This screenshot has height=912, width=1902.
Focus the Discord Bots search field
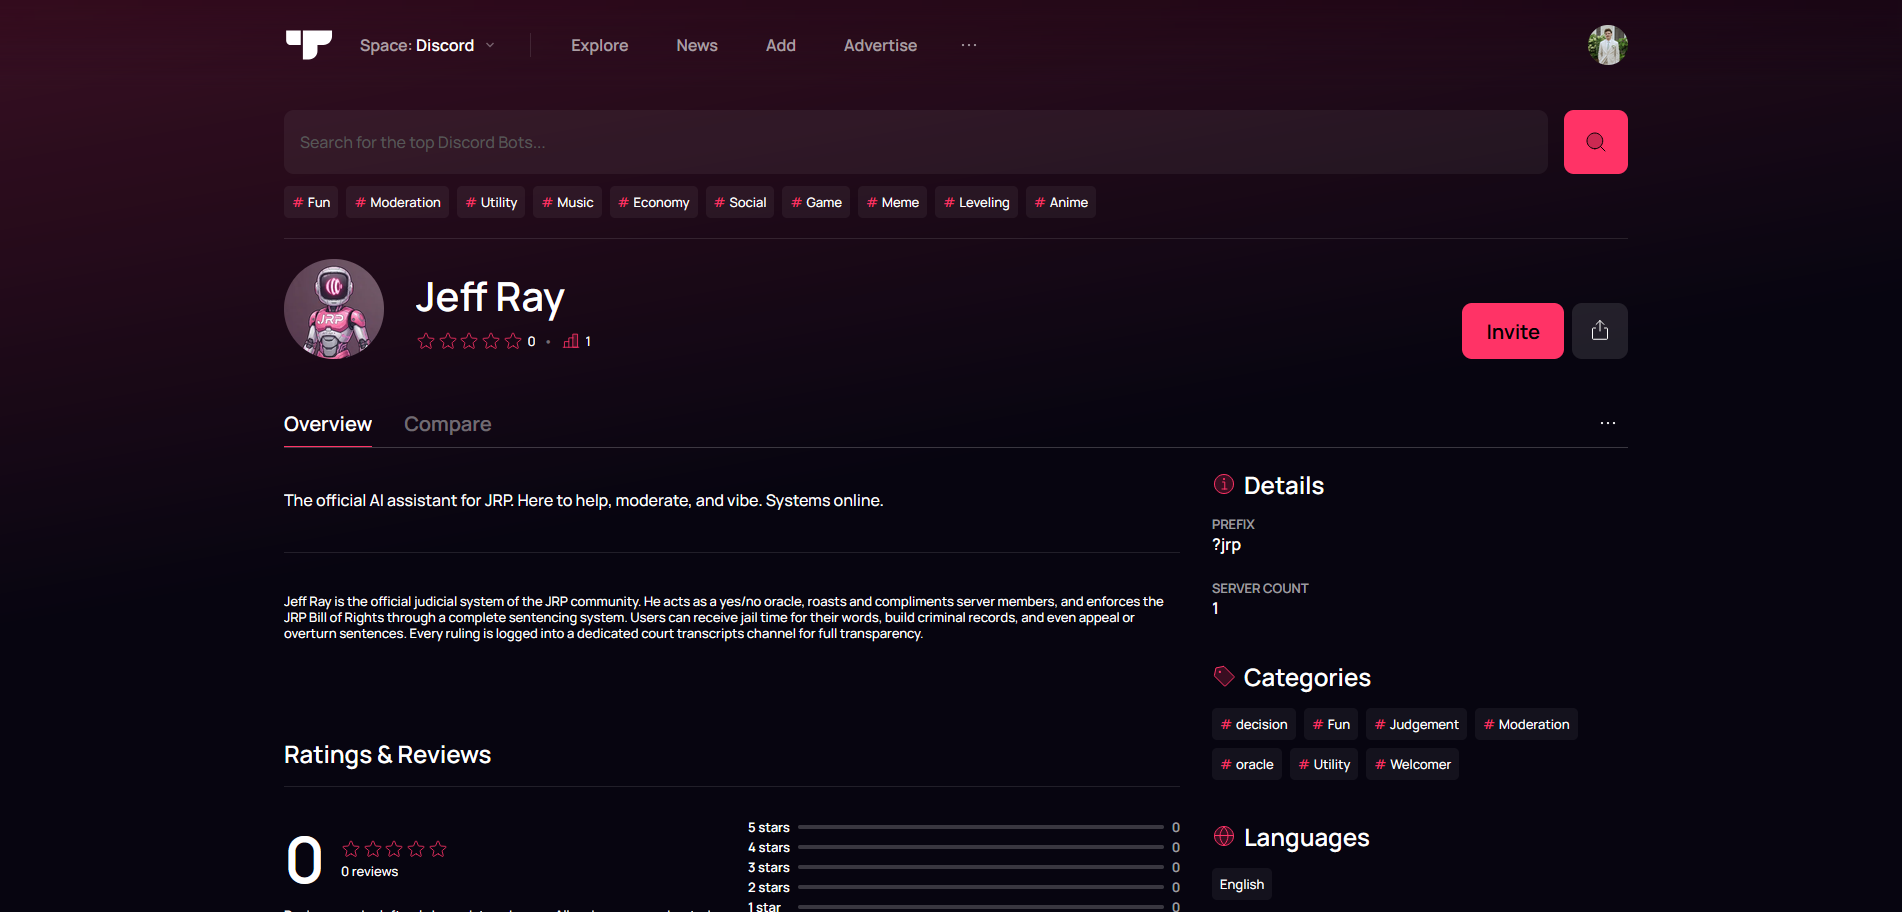(915, 142)
